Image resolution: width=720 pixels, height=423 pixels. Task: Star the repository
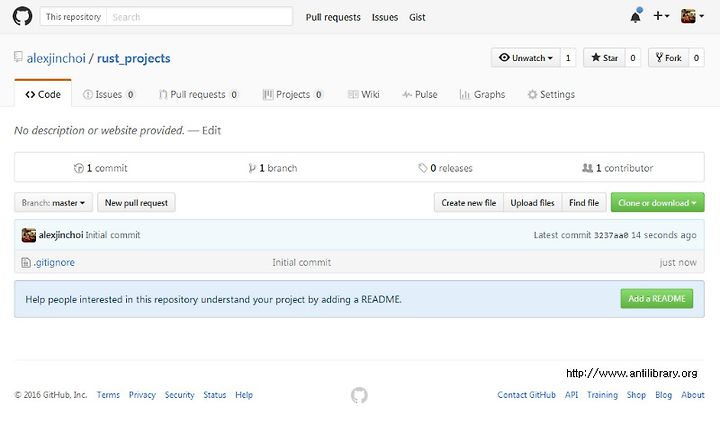604,58
